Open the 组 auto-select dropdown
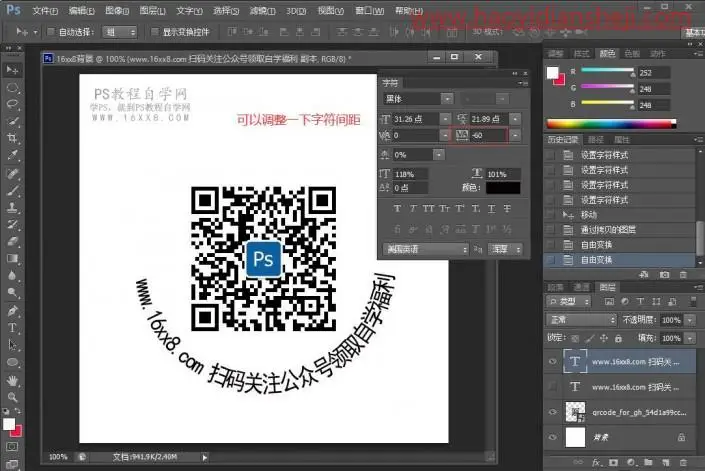The image size is (705, 471). point(120,32)
